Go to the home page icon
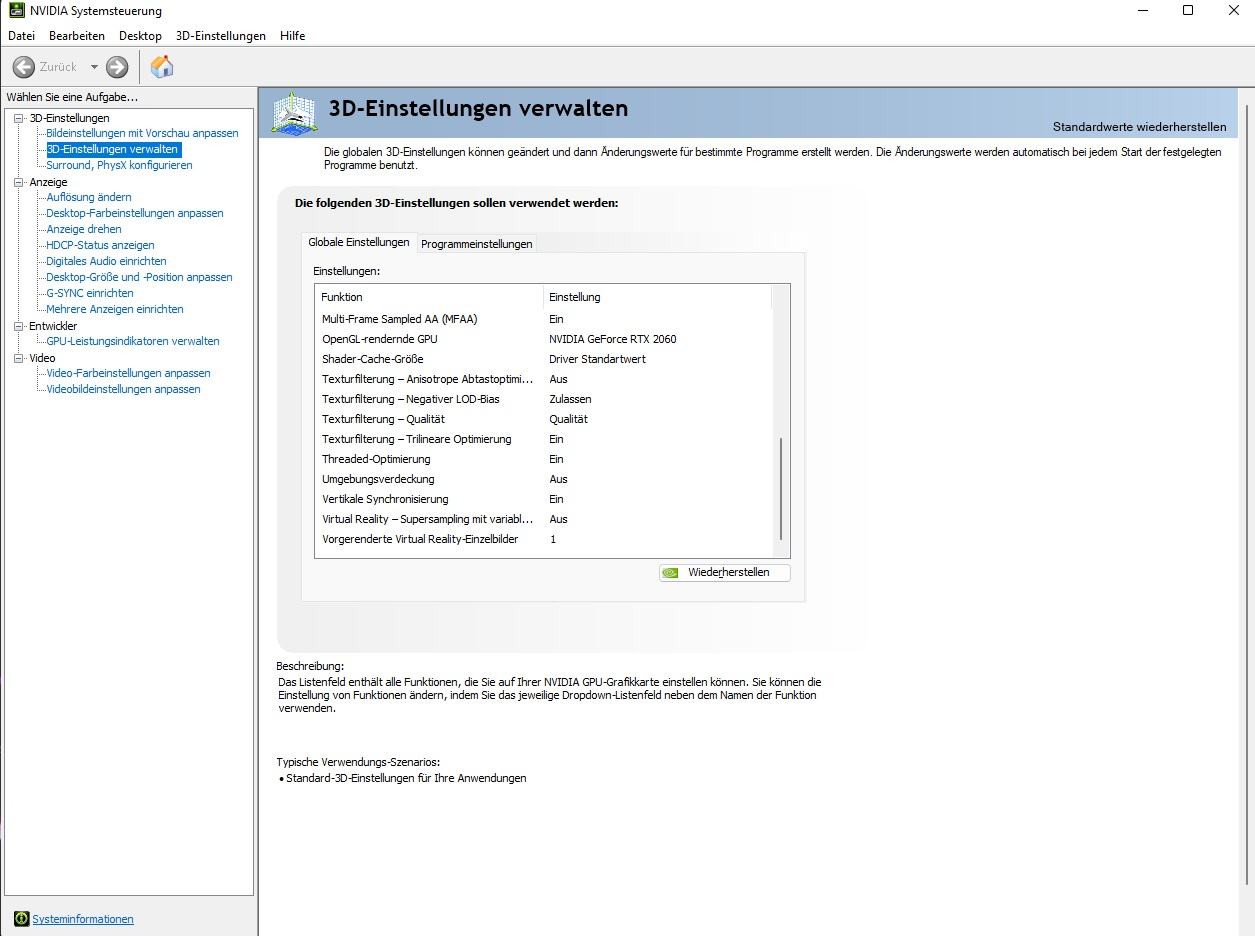The height and width of the screenshot is (936, 1255). click(162, 67)
